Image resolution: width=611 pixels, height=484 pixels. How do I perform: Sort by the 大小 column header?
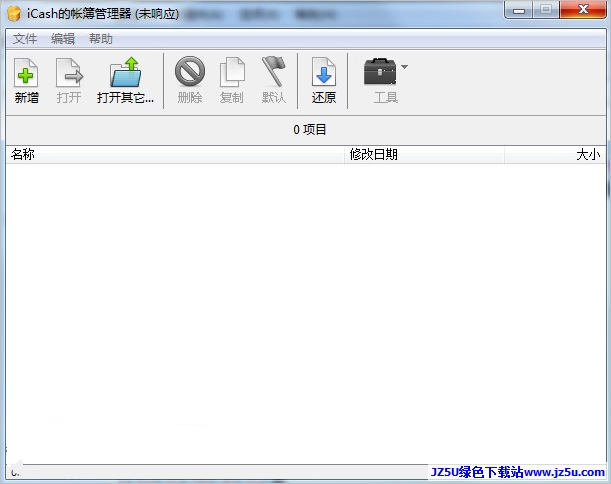tap(555, 155)
